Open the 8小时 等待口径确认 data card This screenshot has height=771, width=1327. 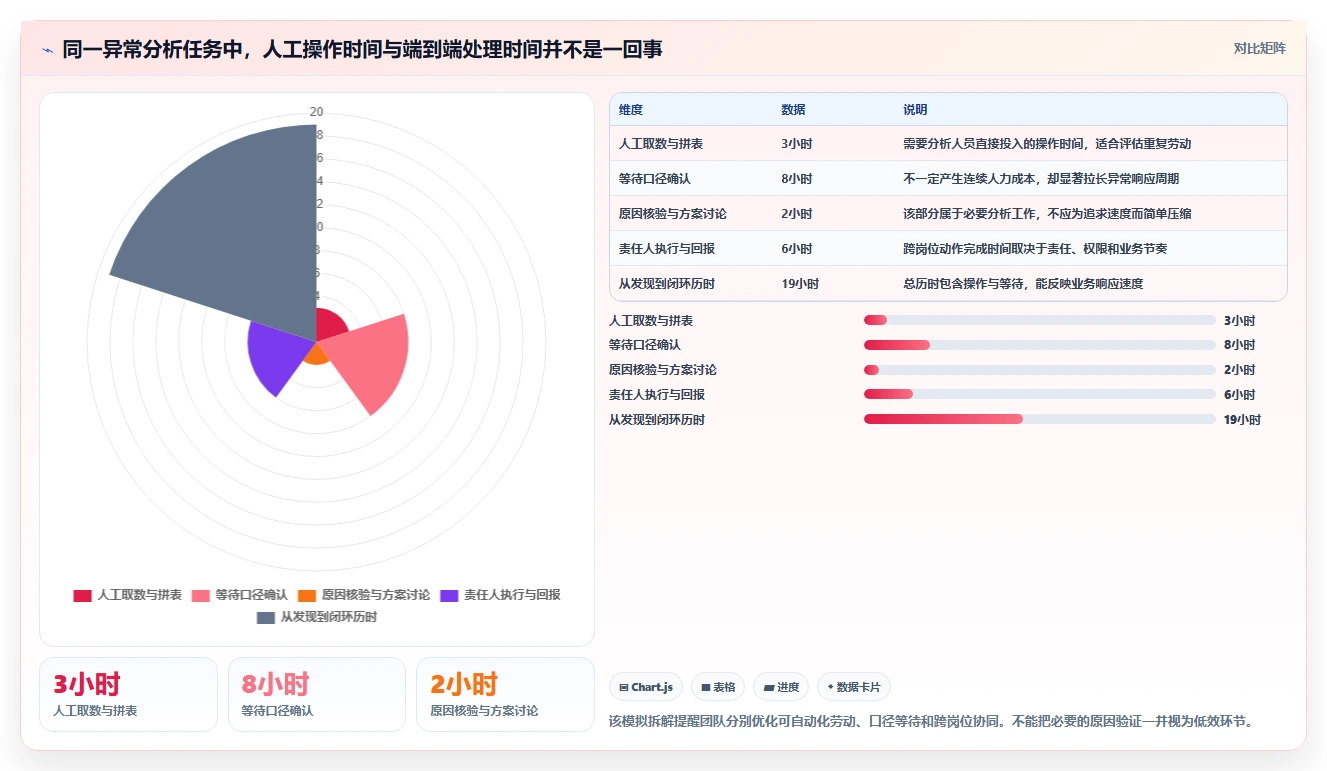click(317, 694)
